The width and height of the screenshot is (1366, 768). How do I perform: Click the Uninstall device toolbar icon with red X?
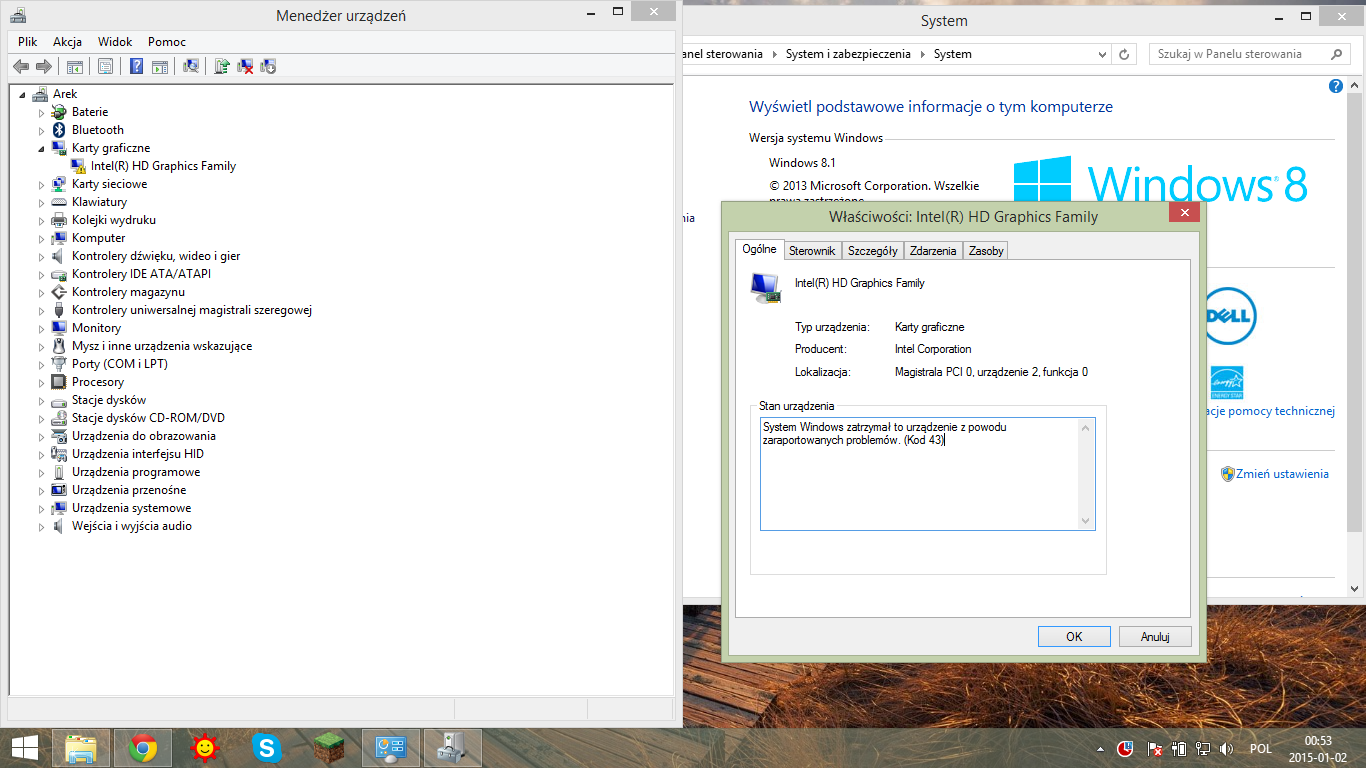(245, 66)
